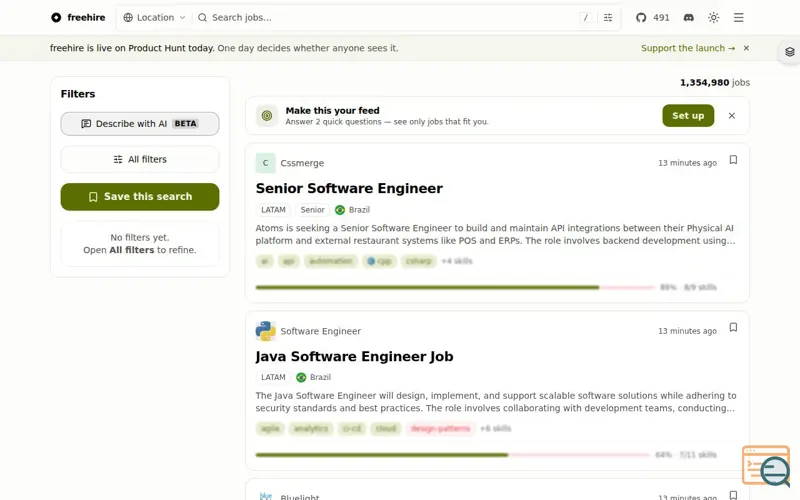
Task: Click the 1,354,980 jobs count
Action: pyautogui.click(x=715, y=82)
